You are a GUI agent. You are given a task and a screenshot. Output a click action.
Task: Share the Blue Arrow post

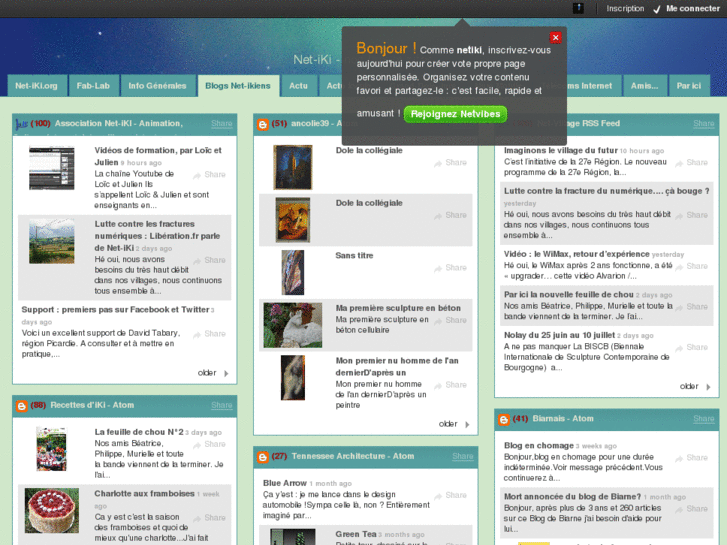click(x=450, y=495)
